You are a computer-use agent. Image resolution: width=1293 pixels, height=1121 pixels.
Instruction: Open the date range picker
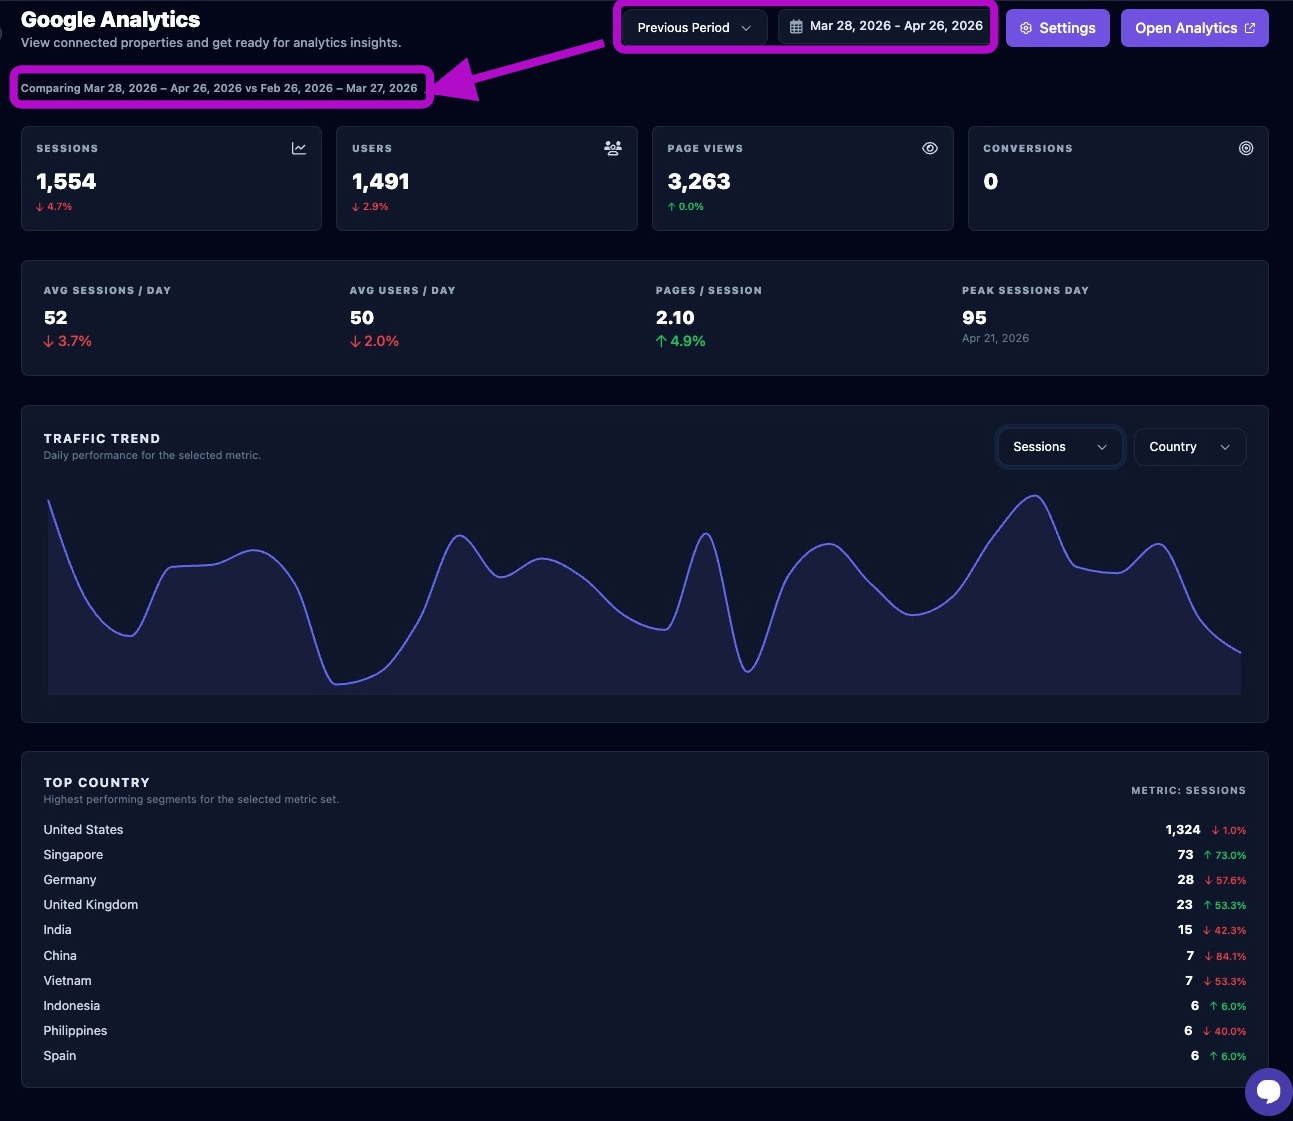tap(885, 27)
